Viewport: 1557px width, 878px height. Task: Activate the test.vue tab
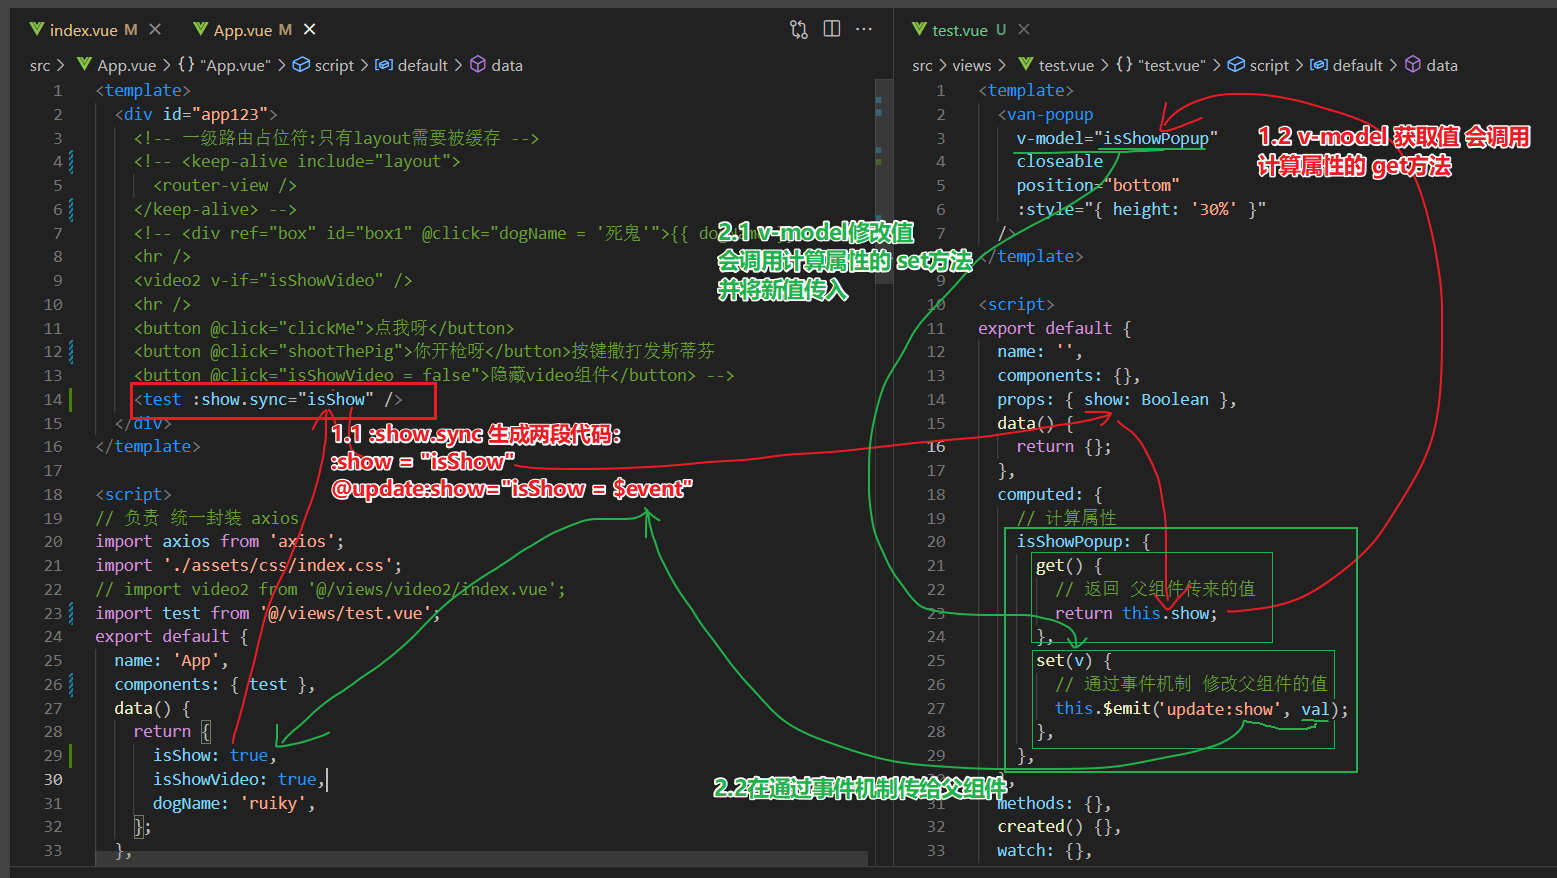click(x=958, y=30)
